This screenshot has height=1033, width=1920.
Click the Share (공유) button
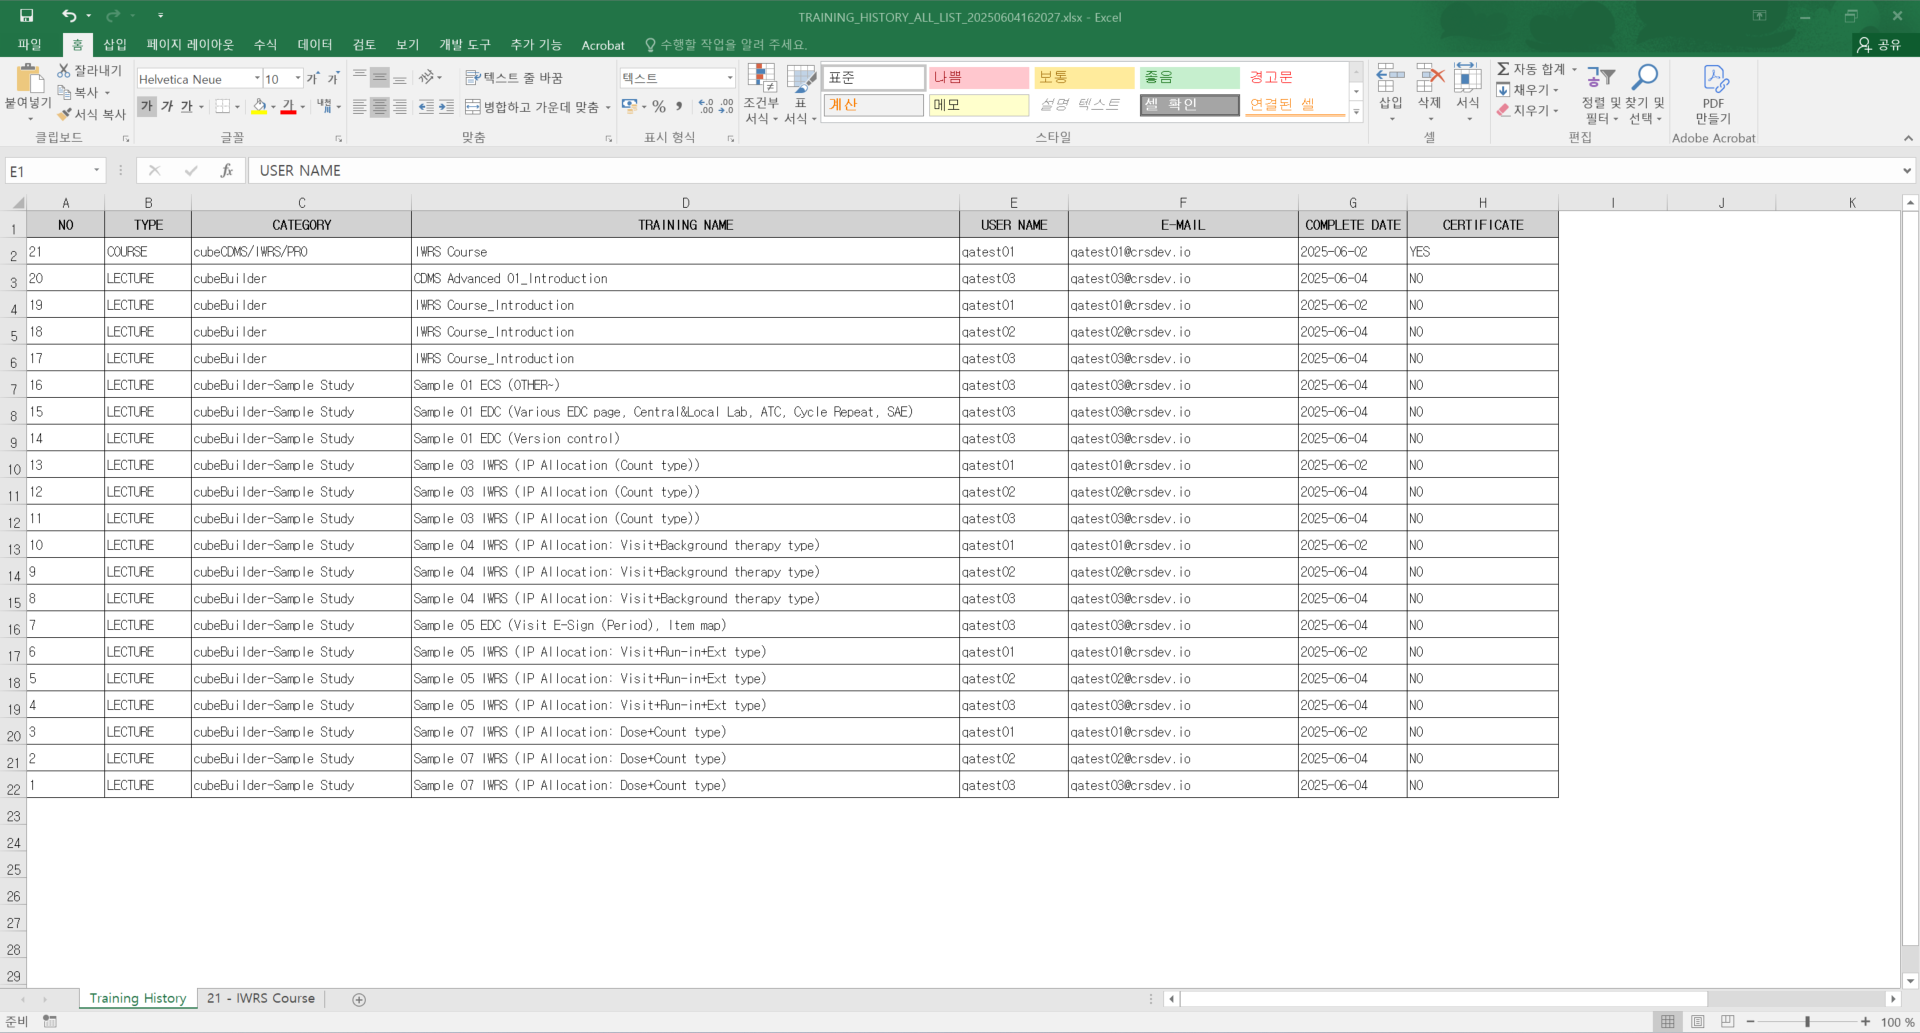[1878, 45]
